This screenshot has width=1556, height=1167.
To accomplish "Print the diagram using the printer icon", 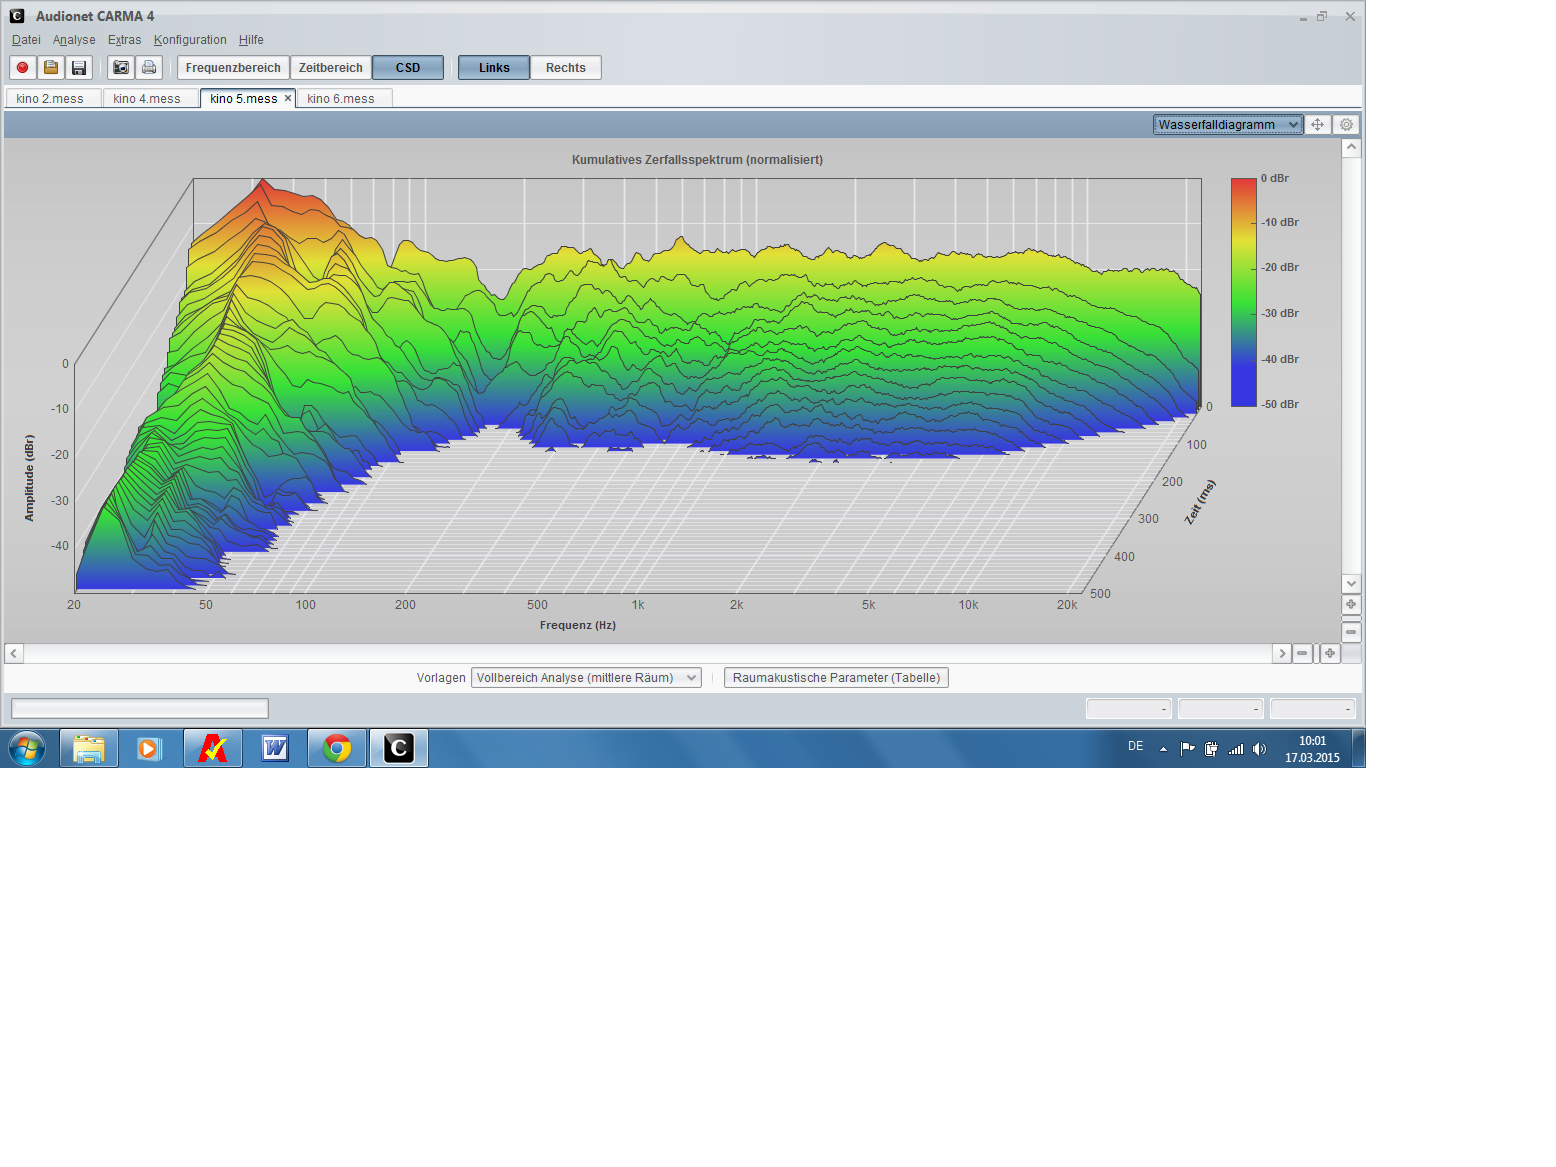I will (149, 68).
